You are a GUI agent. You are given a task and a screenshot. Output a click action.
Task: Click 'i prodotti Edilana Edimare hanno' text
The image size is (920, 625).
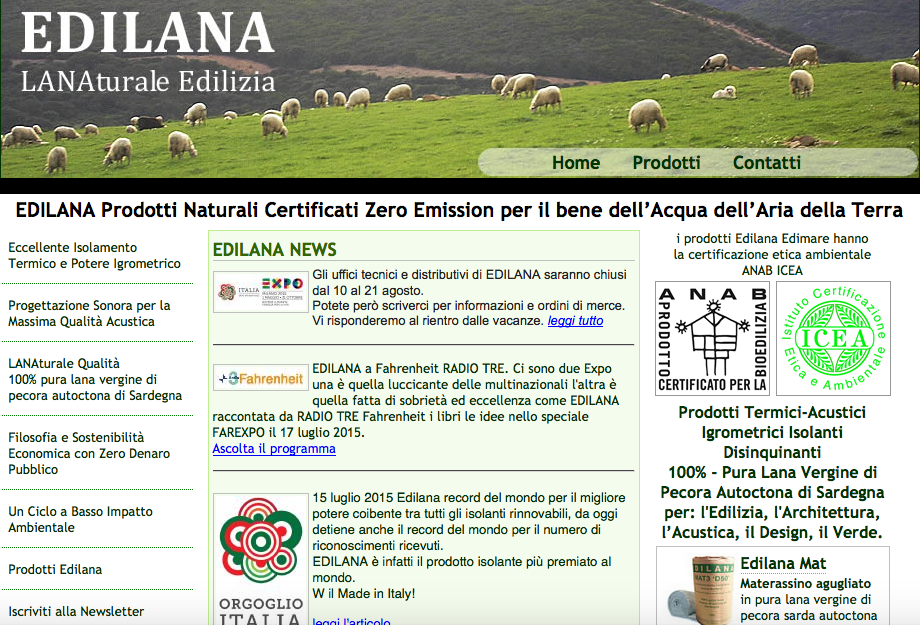point(772,239)
